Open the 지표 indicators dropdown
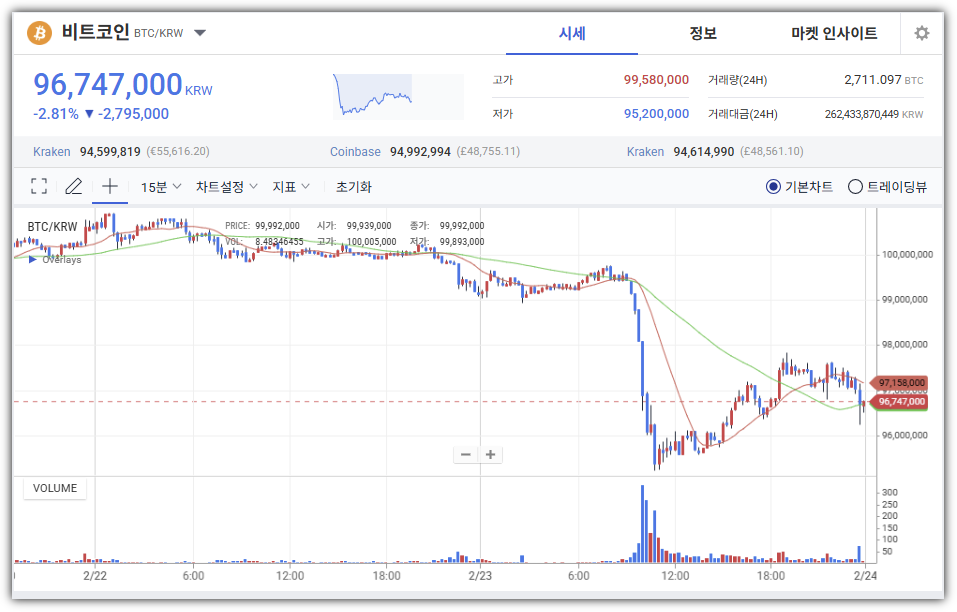This screenshot has width=957, height=612. pyautogui.click(x=290, y=186)
